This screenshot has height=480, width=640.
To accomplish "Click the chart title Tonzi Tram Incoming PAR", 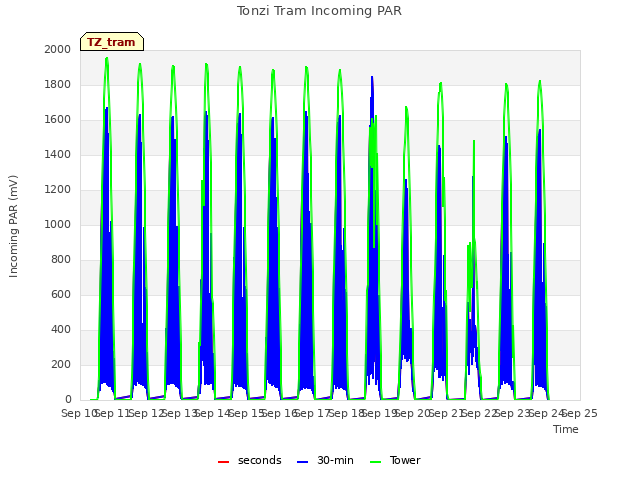I will [x=319, y=11].
